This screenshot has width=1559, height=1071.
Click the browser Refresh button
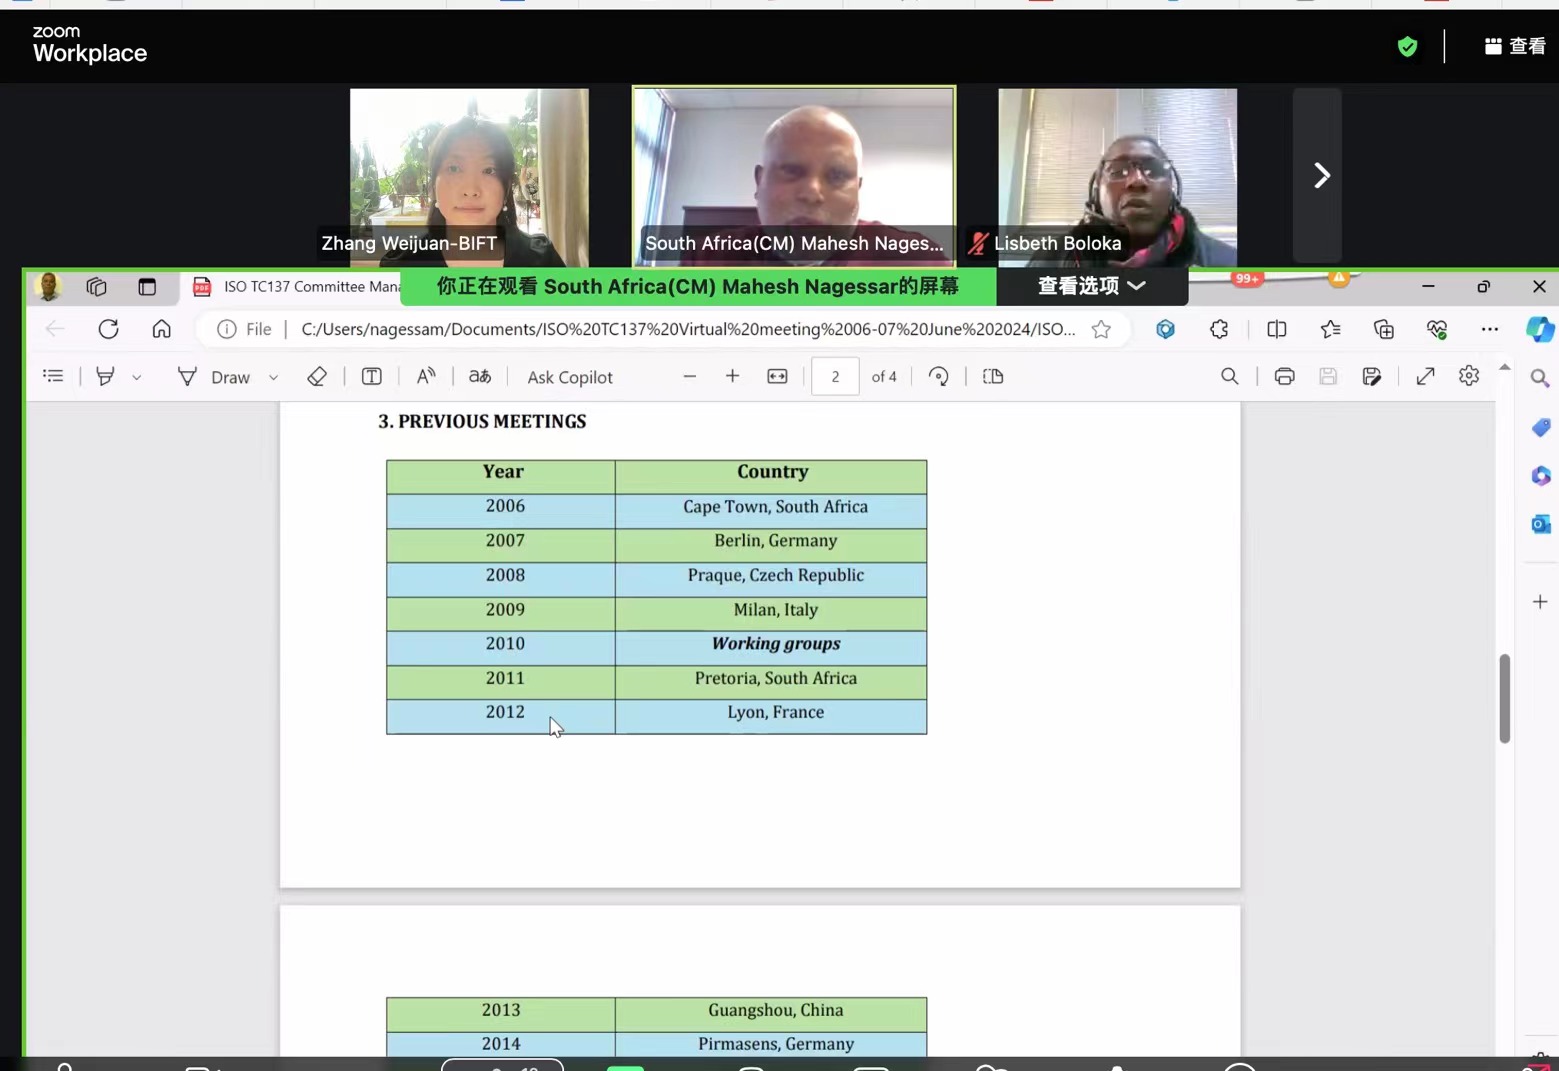pos(108,329)
